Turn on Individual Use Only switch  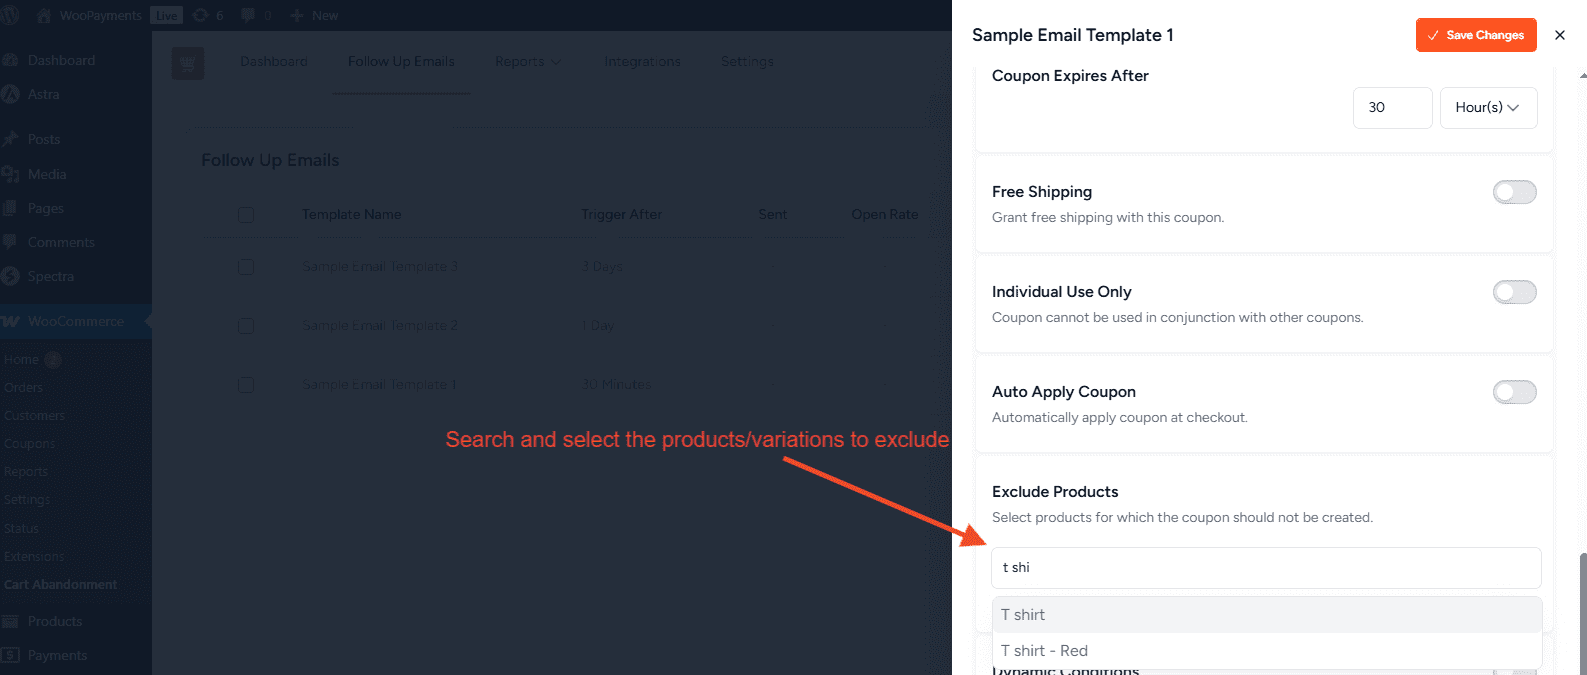1514,292
